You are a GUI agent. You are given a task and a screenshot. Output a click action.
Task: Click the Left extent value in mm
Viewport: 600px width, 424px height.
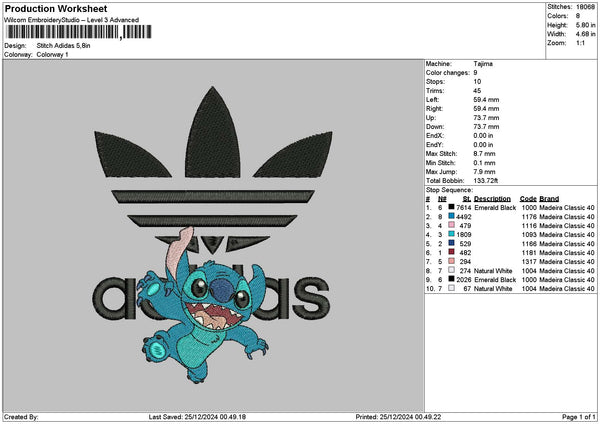click(486, 100)
